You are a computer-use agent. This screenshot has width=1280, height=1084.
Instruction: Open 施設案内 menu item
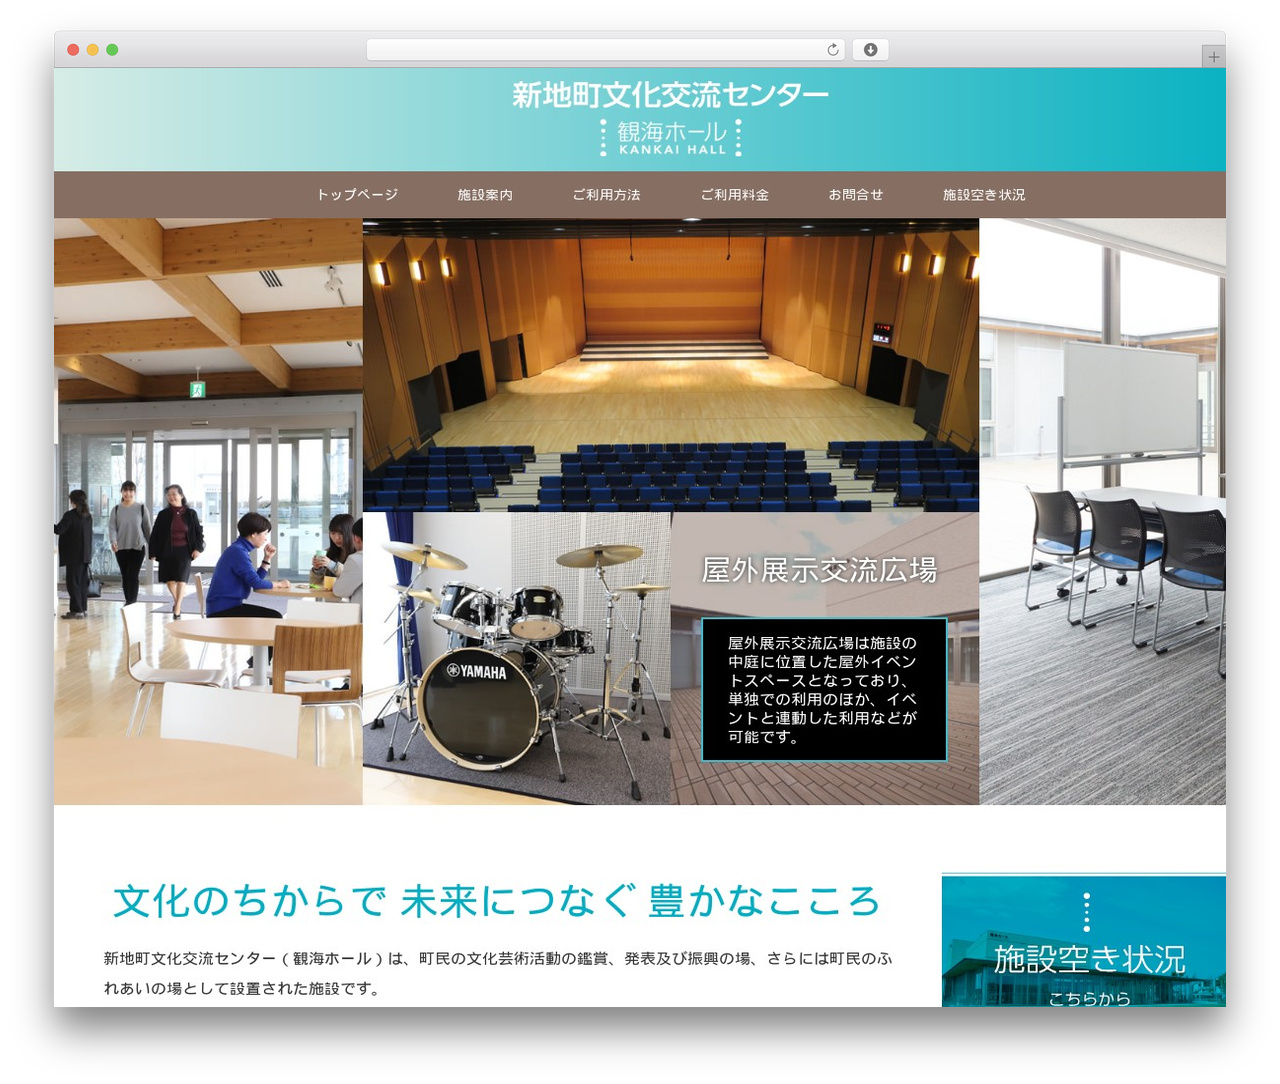pos(485,195)
